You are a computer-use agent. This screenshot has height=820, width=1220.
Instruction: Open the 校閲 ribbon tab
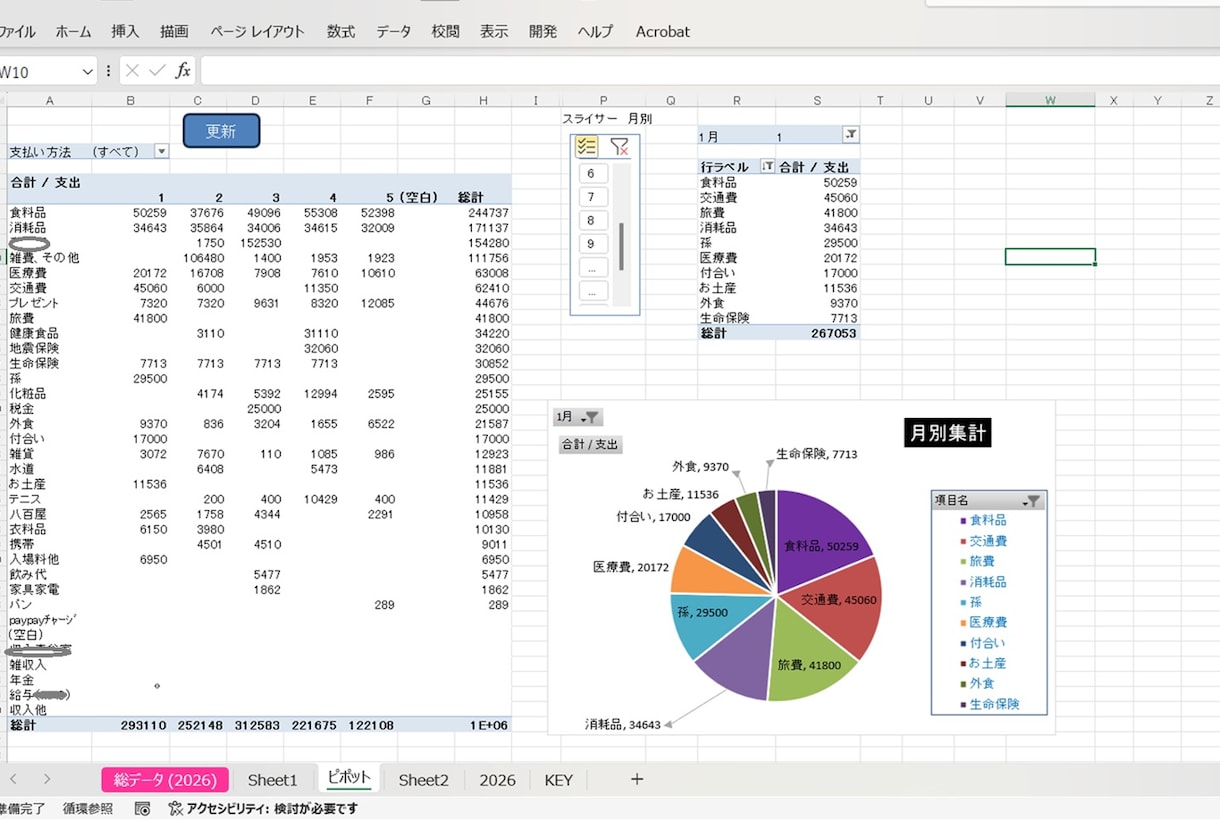(x=446, y=32)
